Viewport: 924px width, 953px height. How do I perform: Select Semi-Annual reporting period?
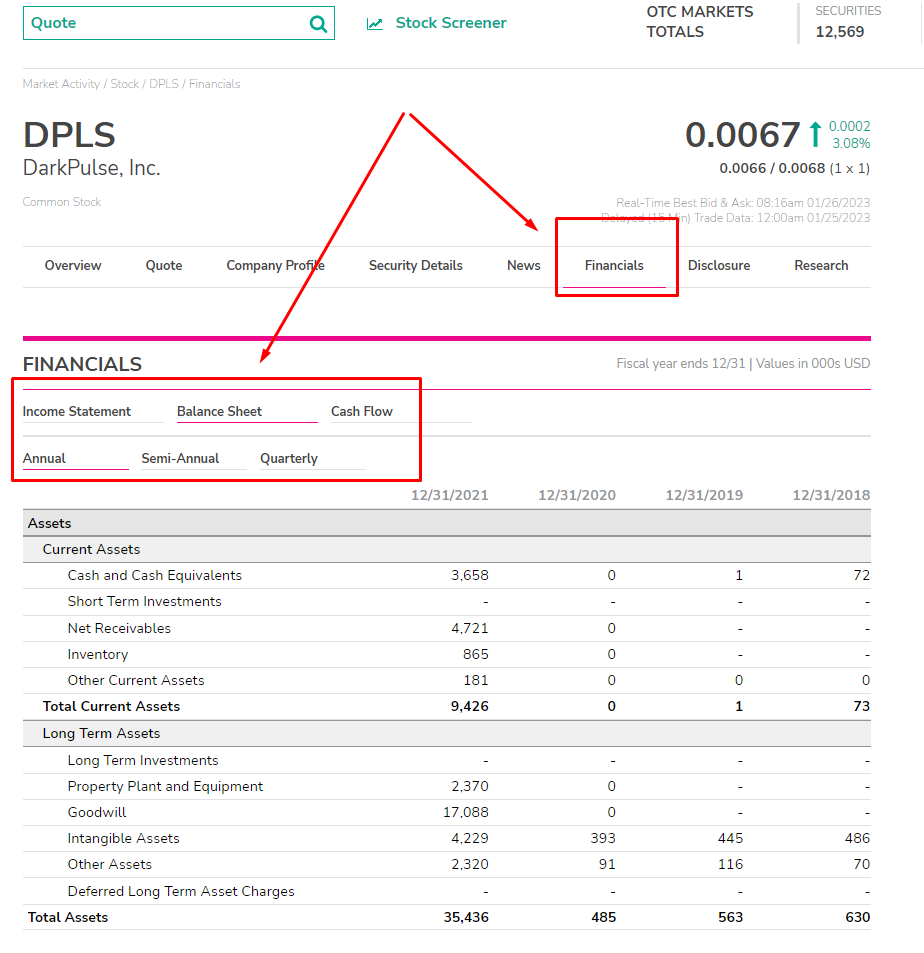click(x=181, y=458)
